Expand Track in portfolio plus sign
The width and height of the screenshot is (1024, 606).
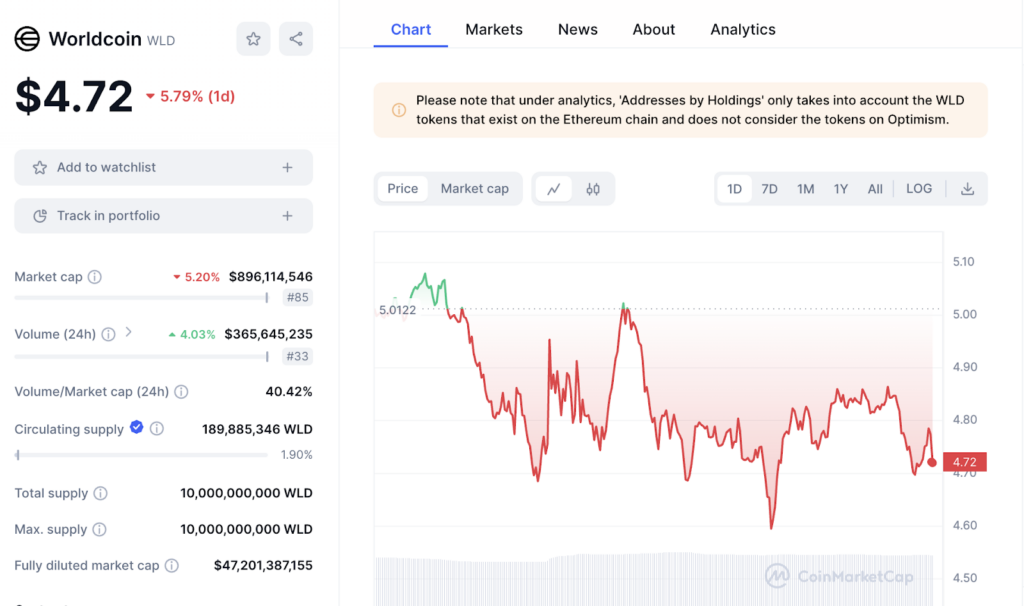(287, 216)
